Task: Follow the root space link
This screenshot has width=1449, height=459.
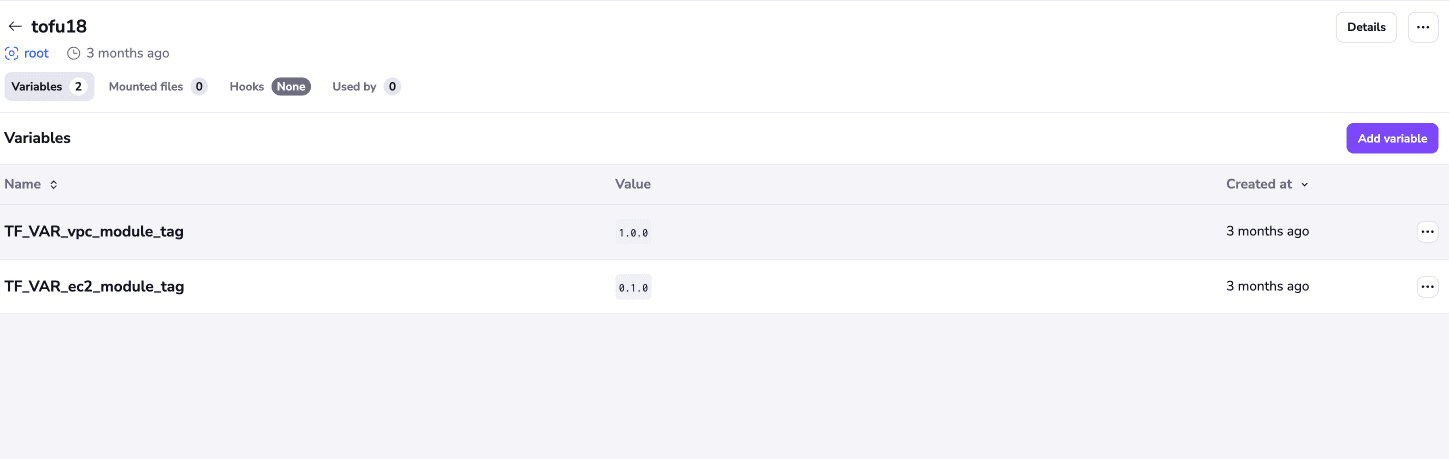Action: tap(36, 53)
